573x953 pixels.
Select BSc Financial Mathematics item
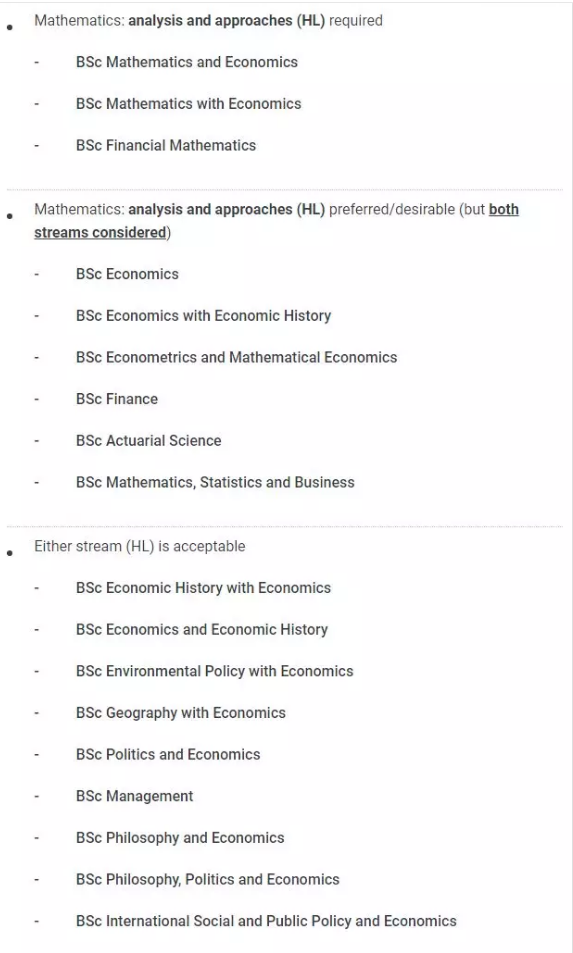coord(166,145)
